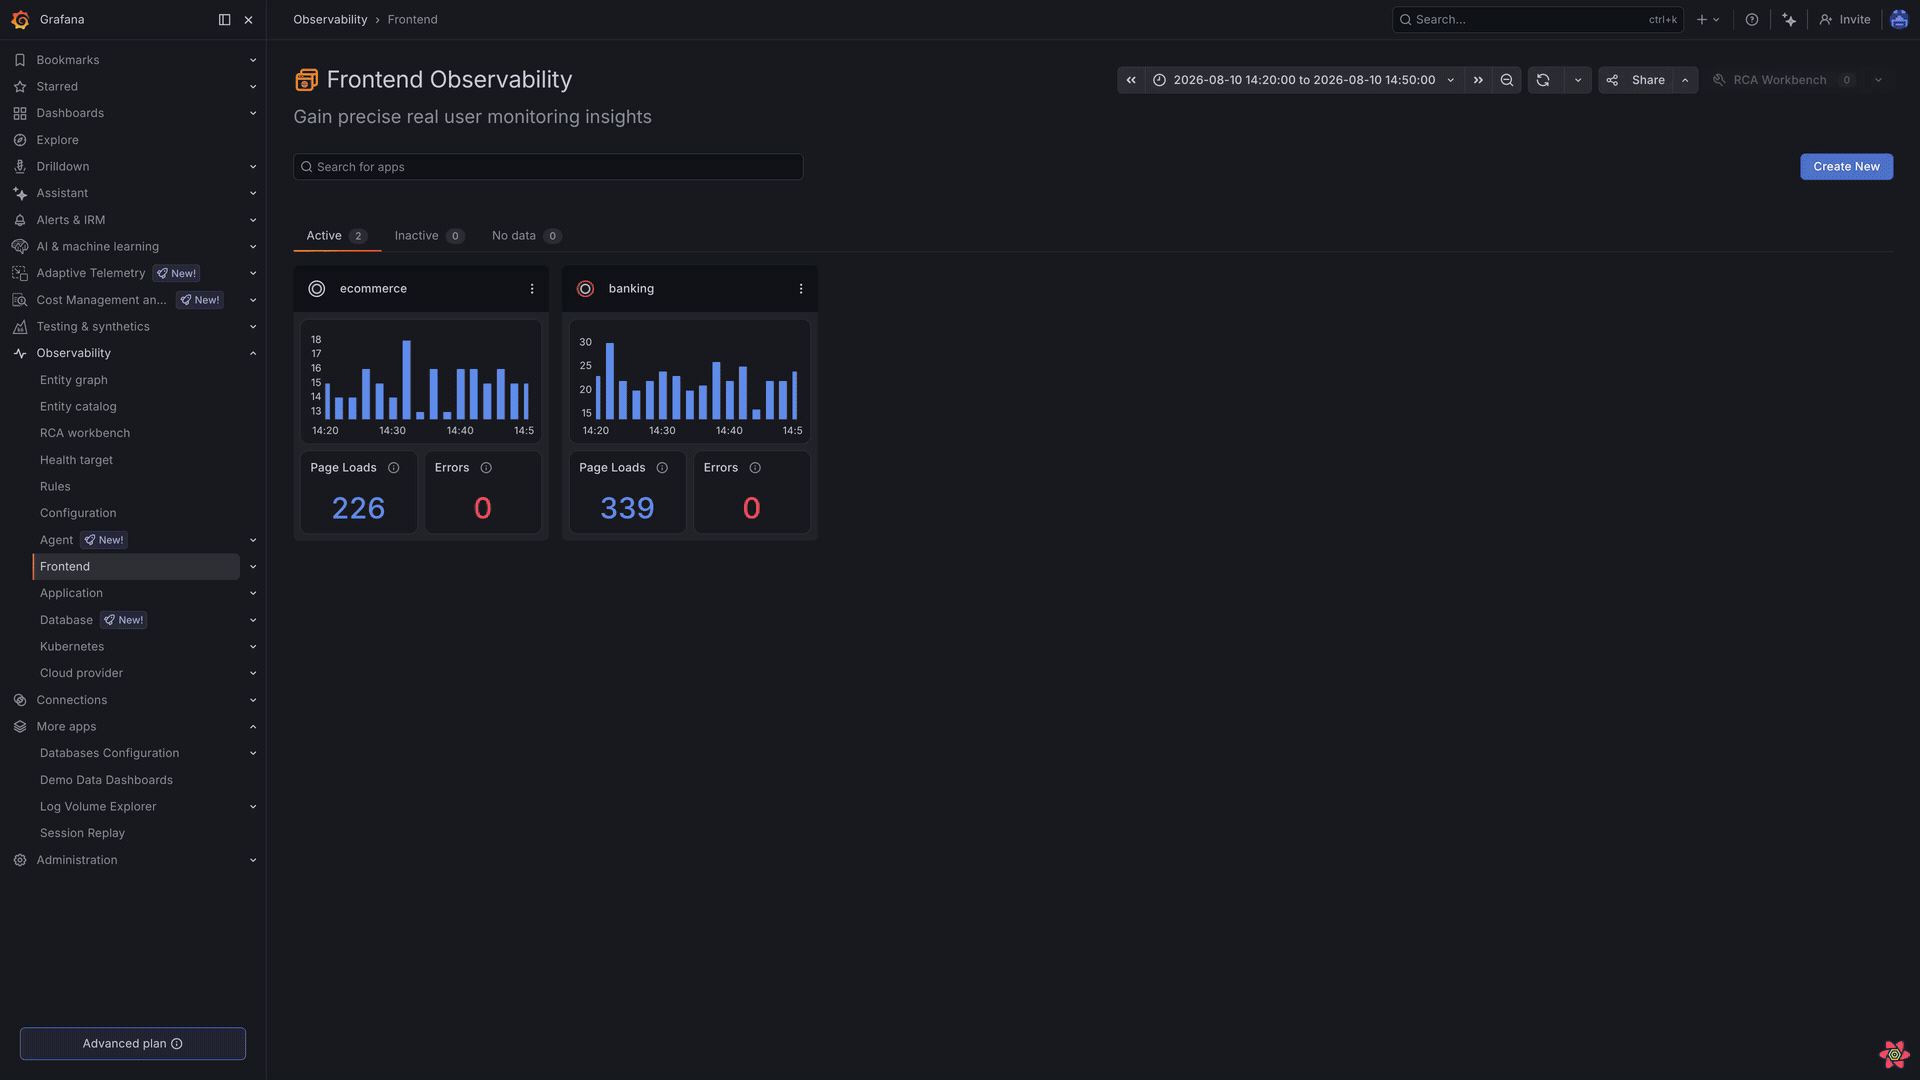Collapse the Observability sidebar section

(253, 353)
